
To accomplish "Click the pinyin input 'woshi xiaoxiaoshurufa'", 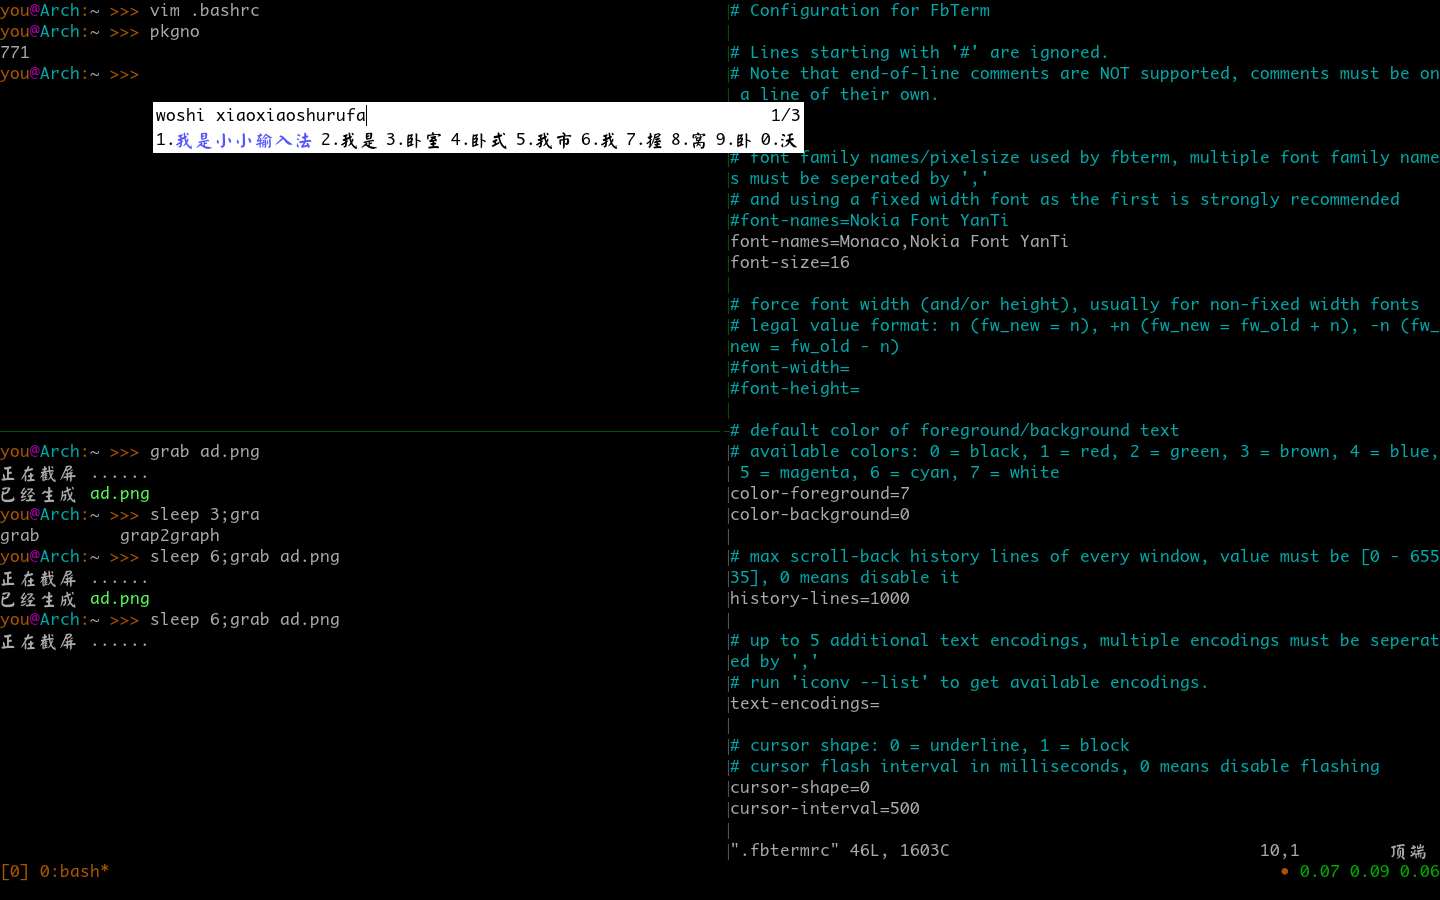I will 261,115.
